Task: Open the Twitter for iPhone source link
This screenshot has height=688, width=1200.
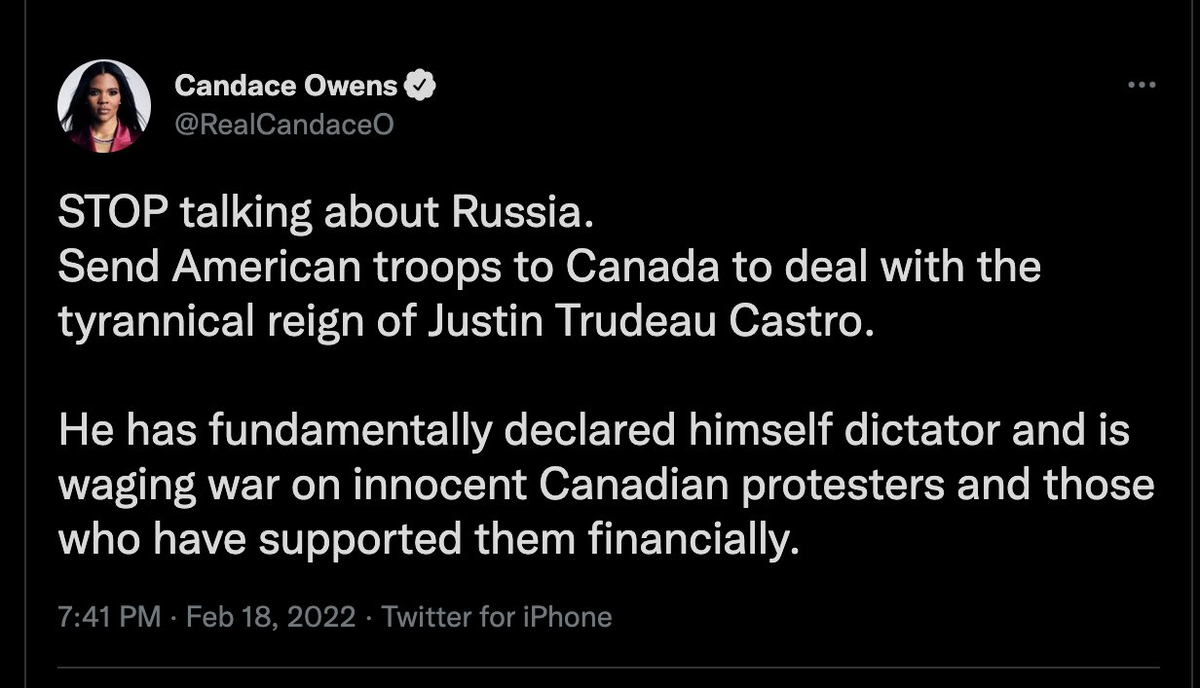Action: point(496,617)
